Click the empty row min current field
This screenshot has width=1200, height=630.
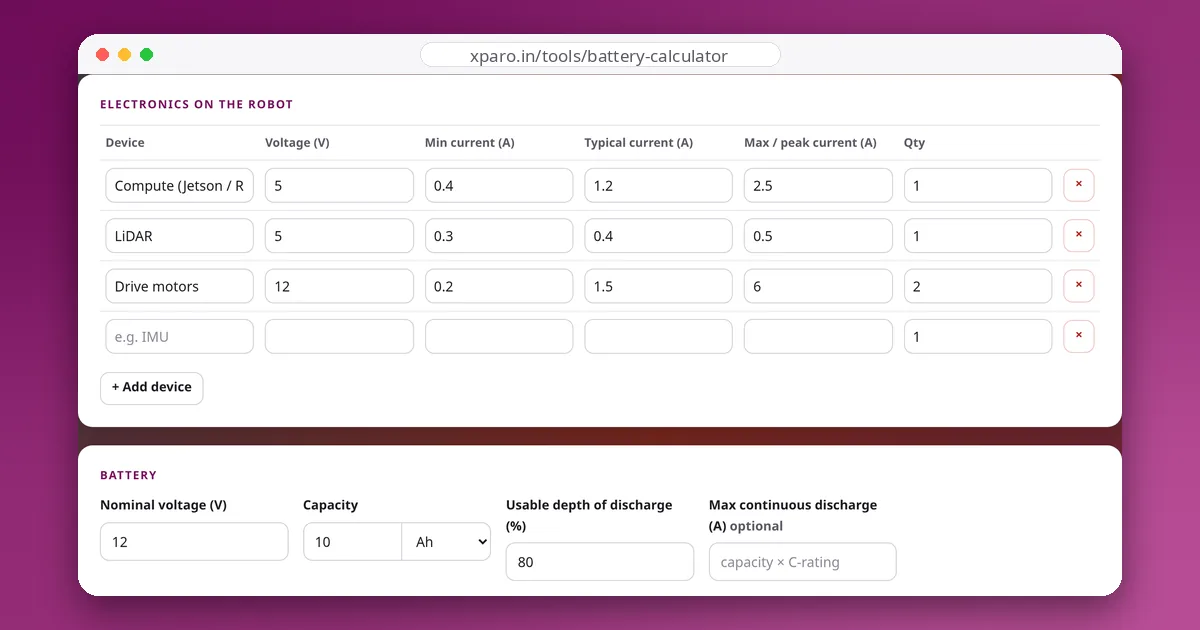499,336
